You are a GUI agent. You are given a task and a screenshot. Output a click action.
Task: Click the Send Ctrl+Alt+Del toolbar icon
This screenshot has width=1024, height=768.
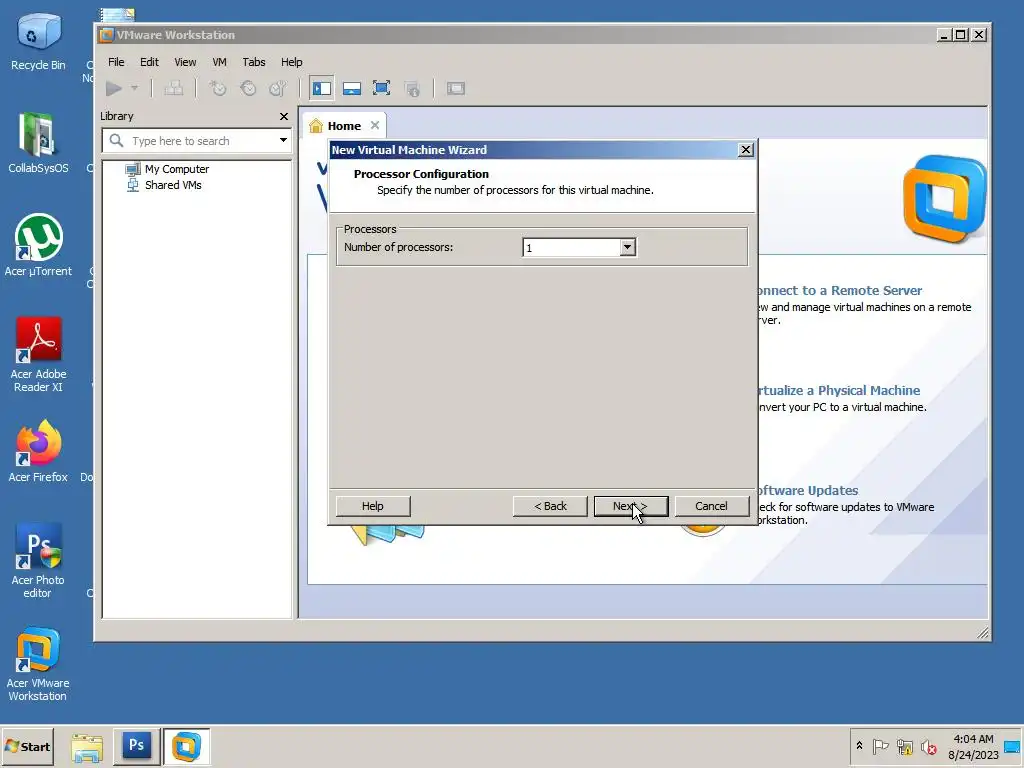(x=173, y=88)
